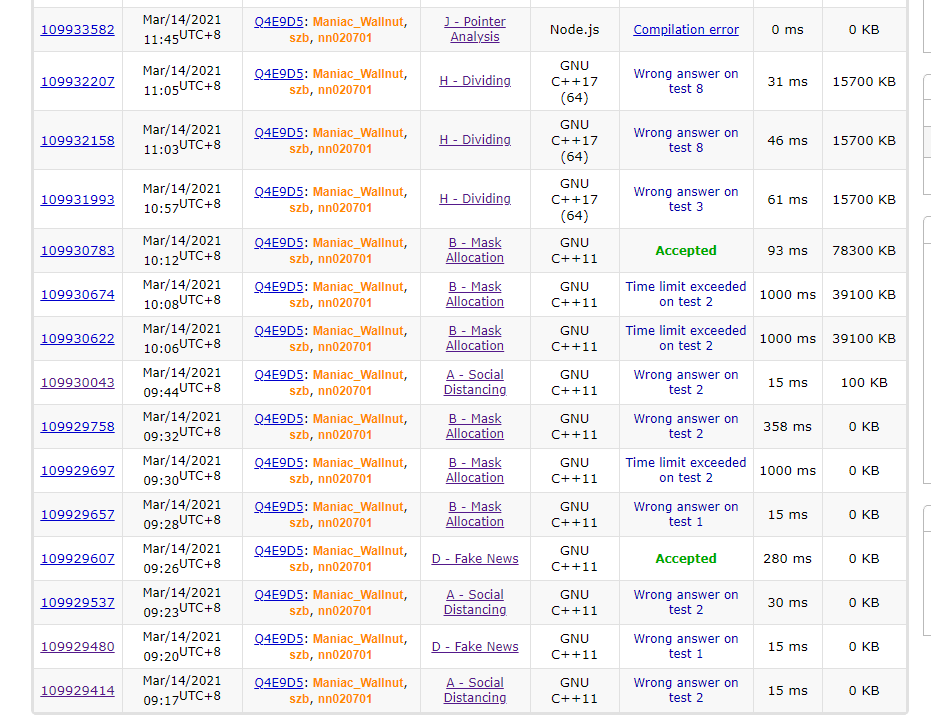Click the Compilation error verdict link
931x725 pixels.
[x=685, y=29]
